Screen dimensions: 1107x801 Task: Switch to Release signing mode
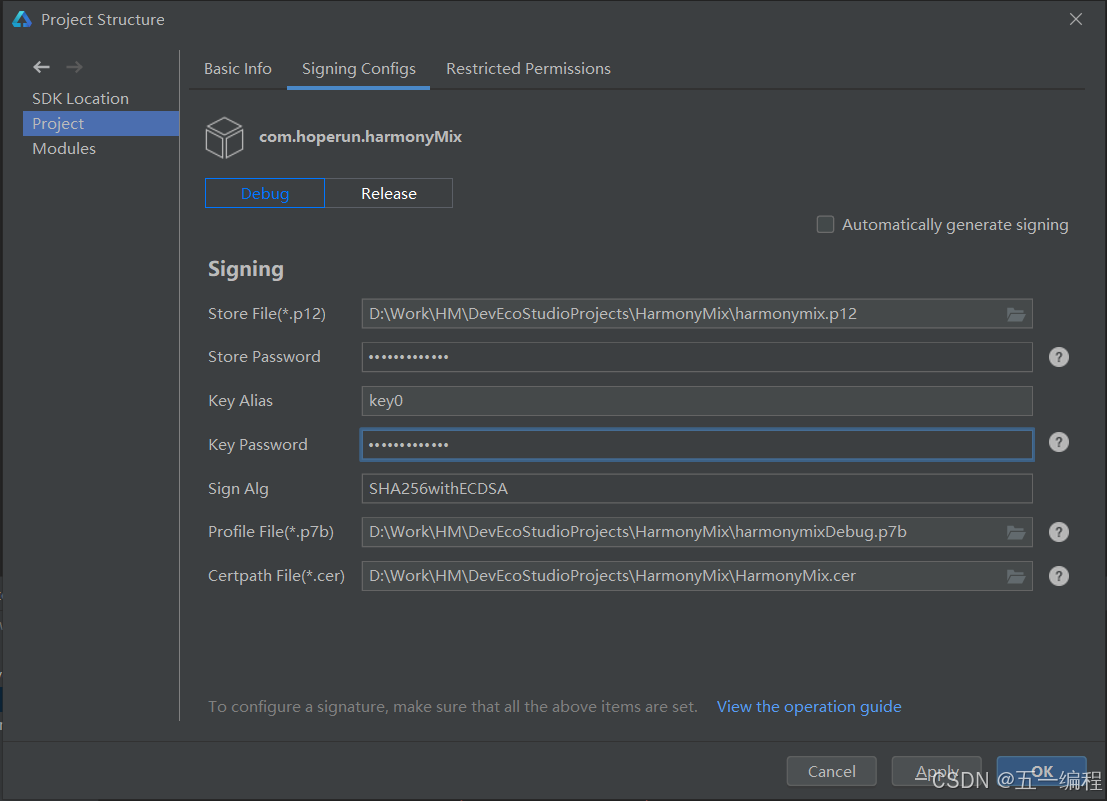[389, 193]
